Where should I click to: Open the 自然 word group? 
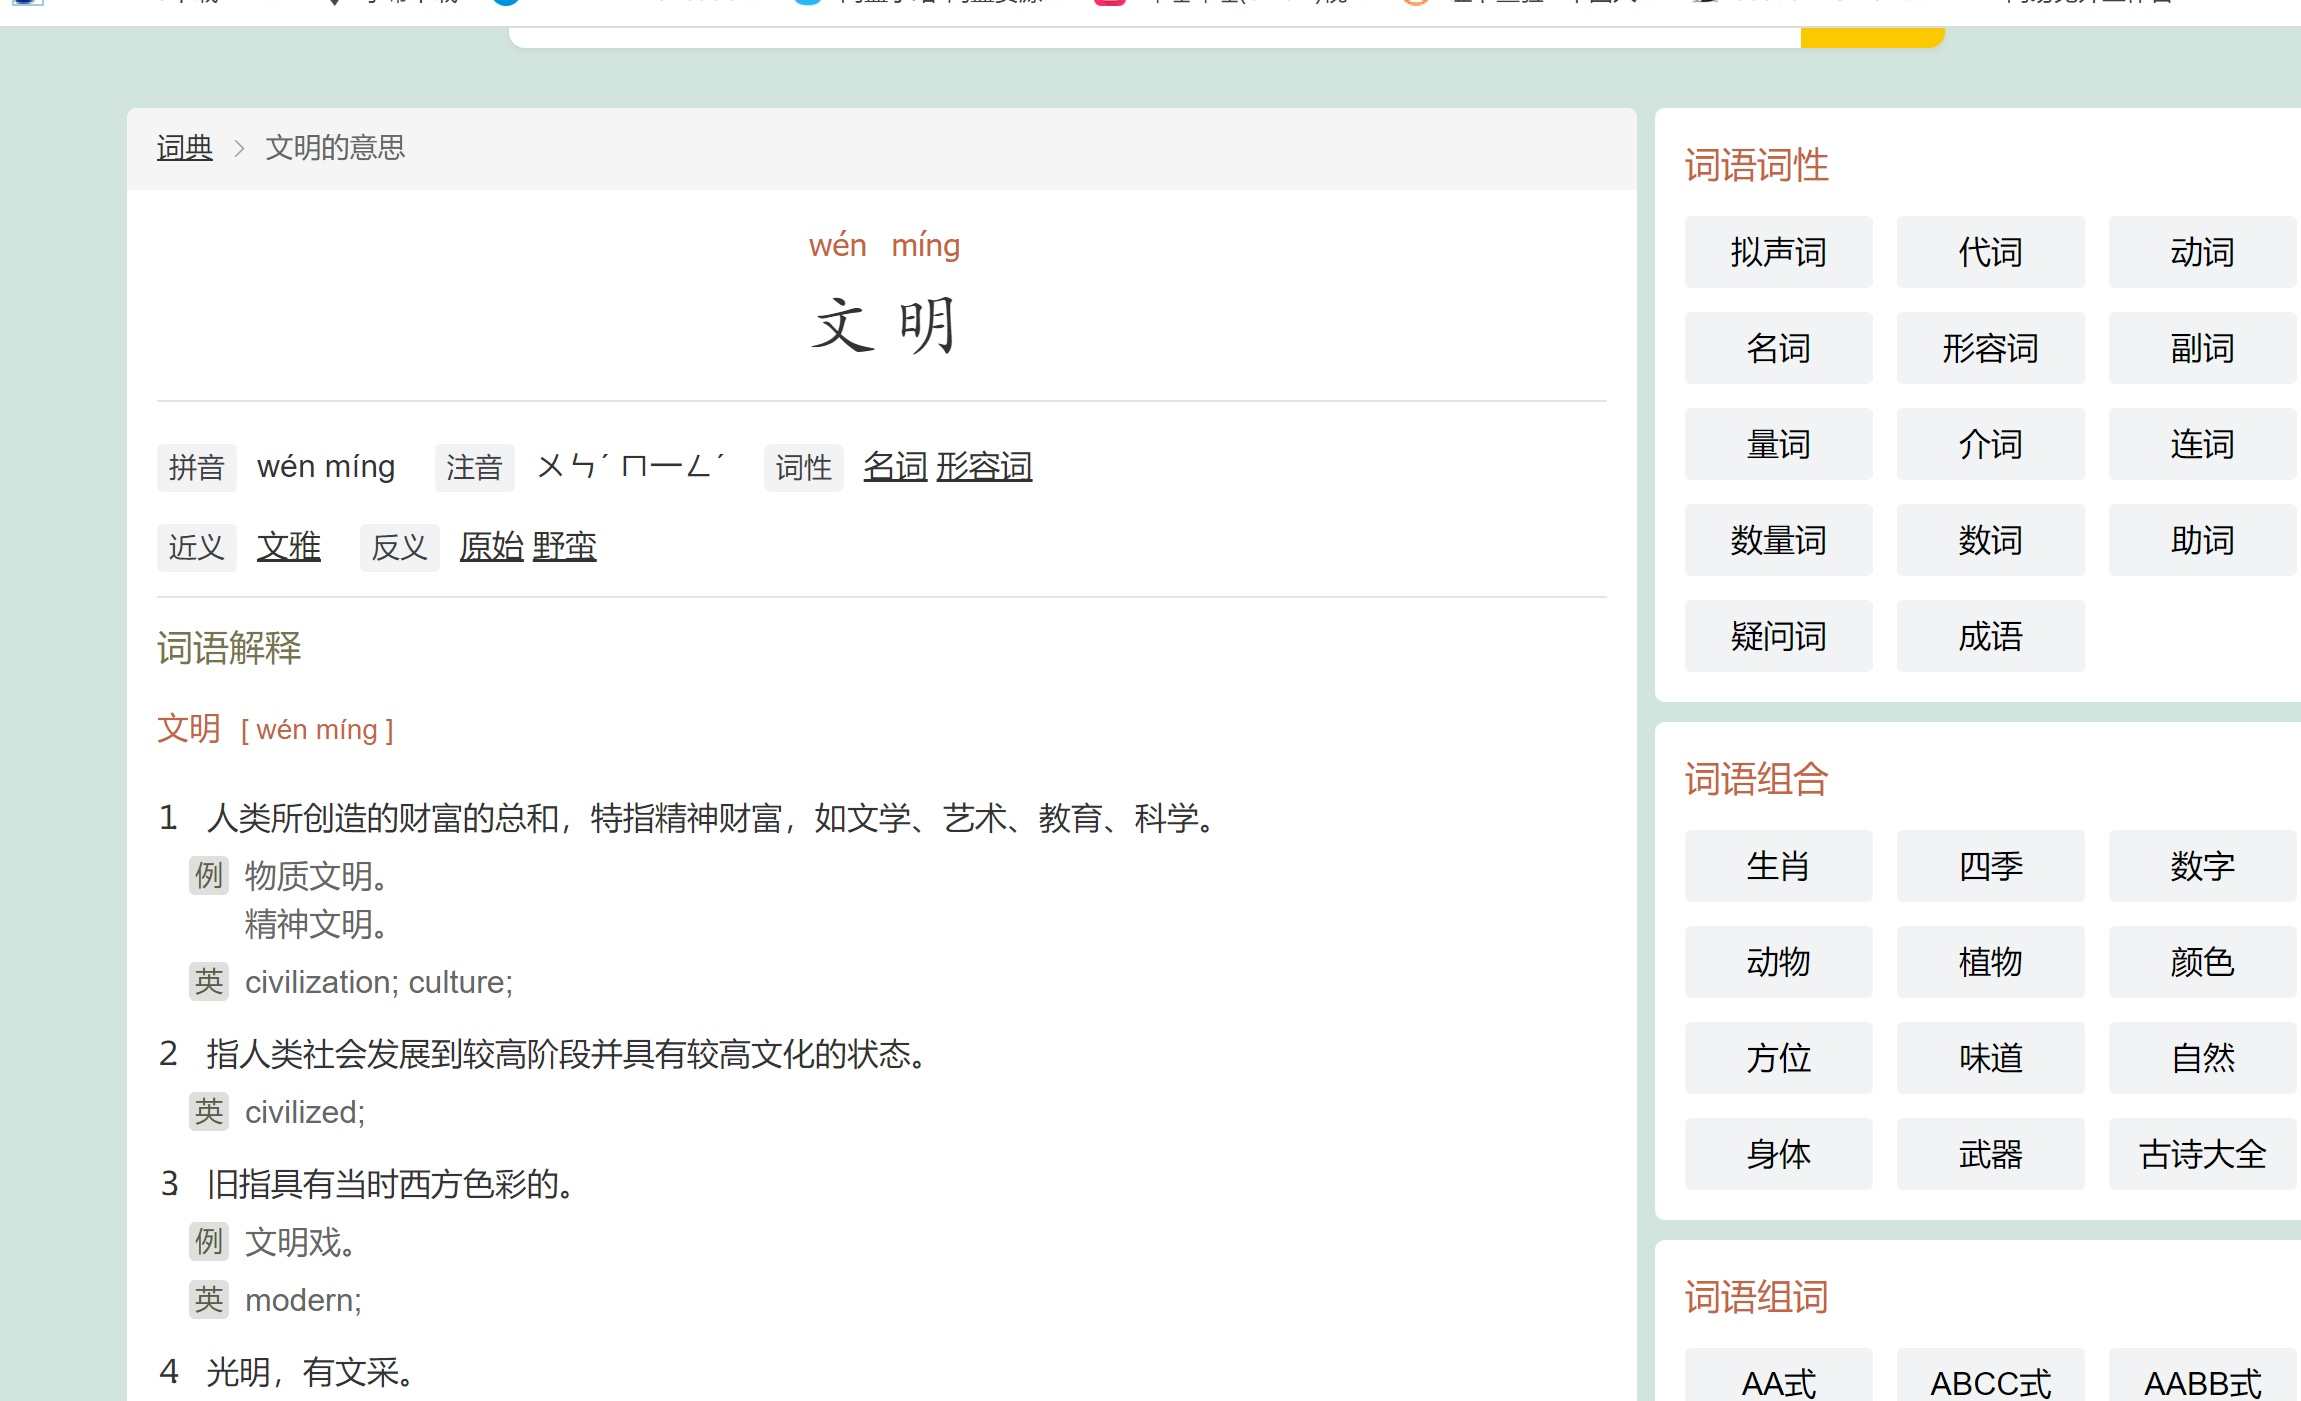[2203, 1058]
